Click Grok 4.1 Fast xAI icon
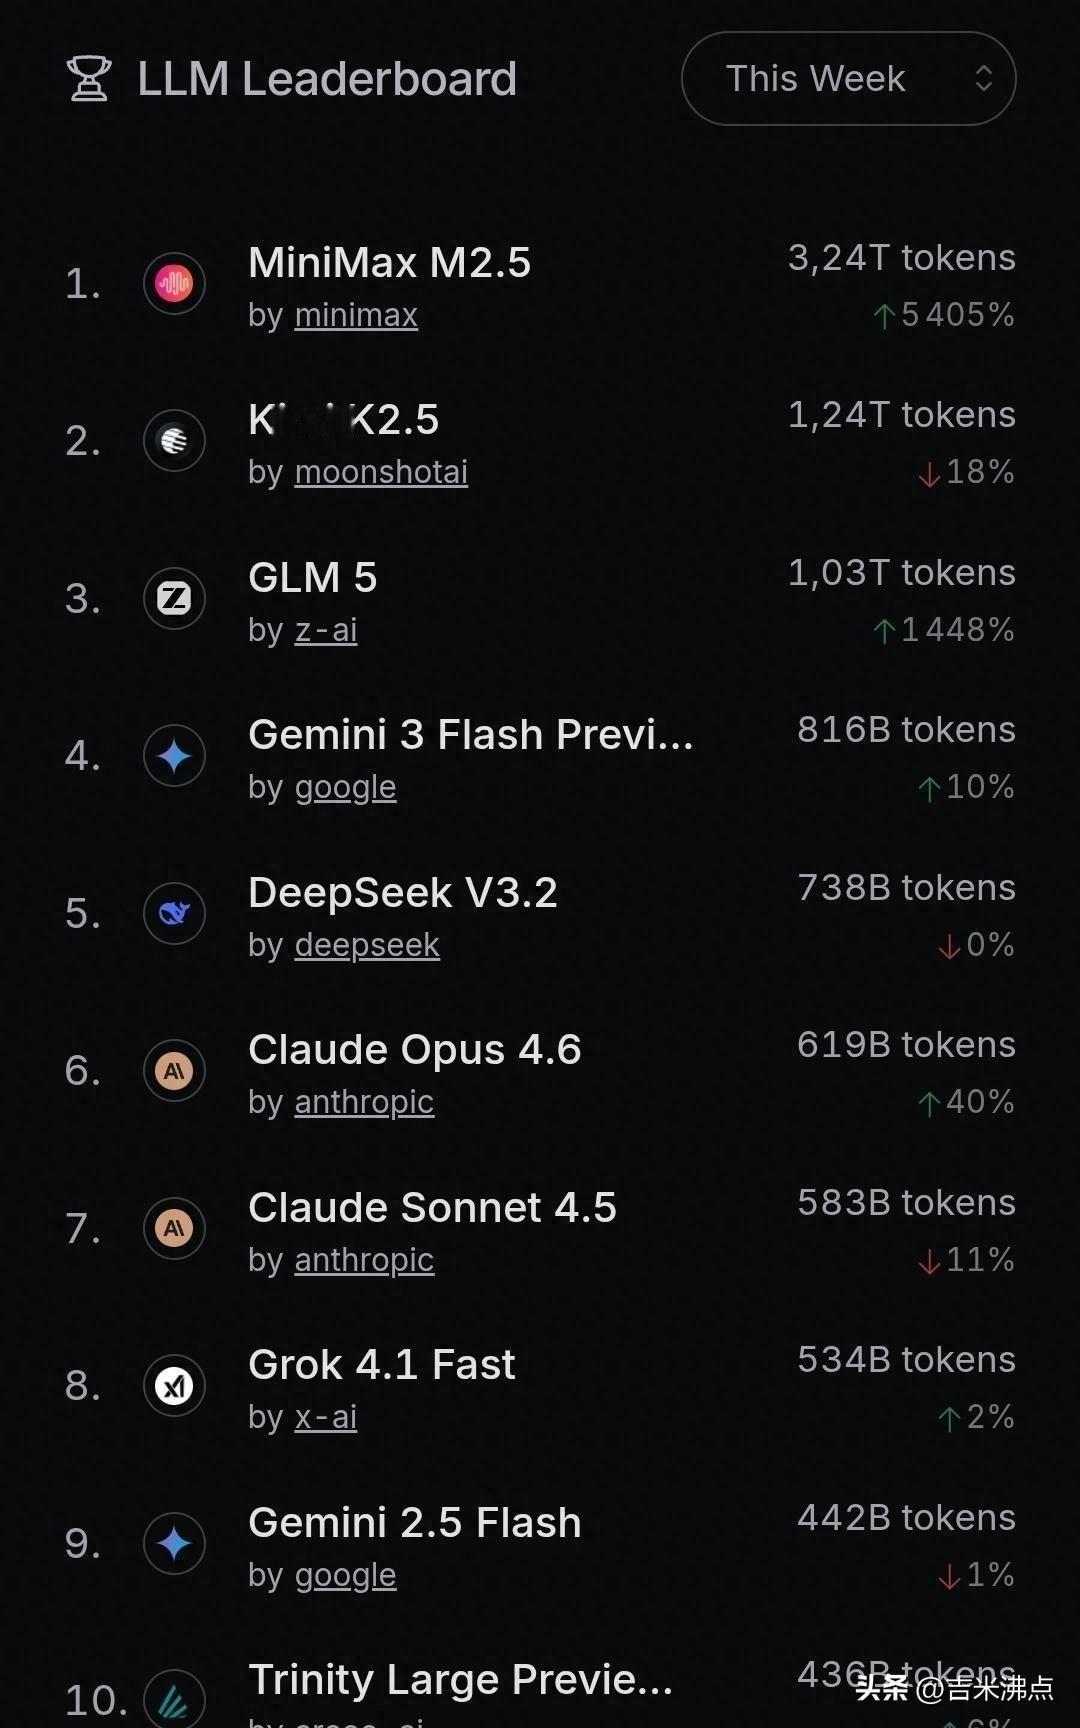1080x1728 pixels. [174, 1386]
